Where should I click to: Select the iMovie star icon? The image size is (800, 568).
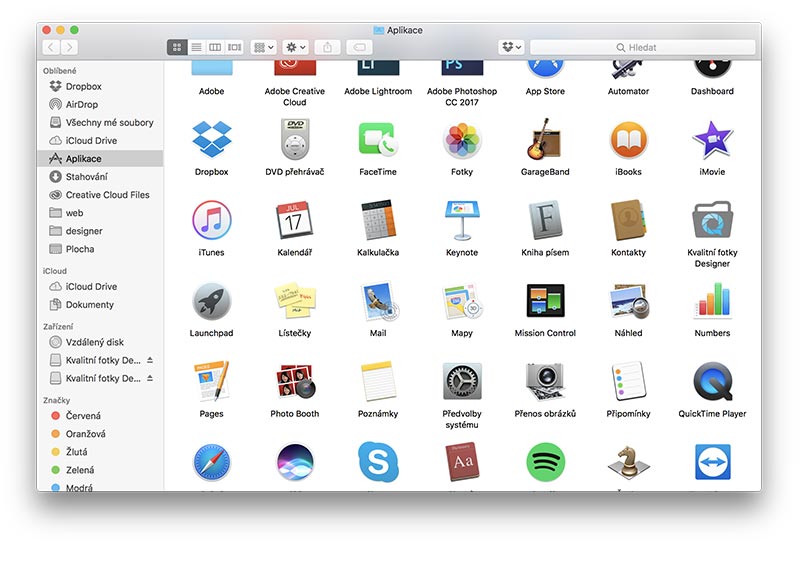(x=712, y=139)
